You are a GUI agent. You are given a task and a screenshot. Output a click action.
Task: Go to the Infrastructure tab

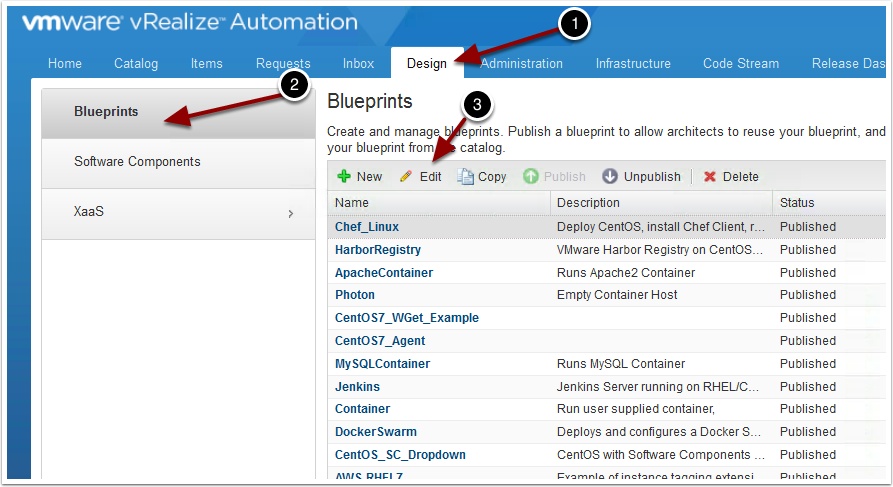tap(633, 63)
